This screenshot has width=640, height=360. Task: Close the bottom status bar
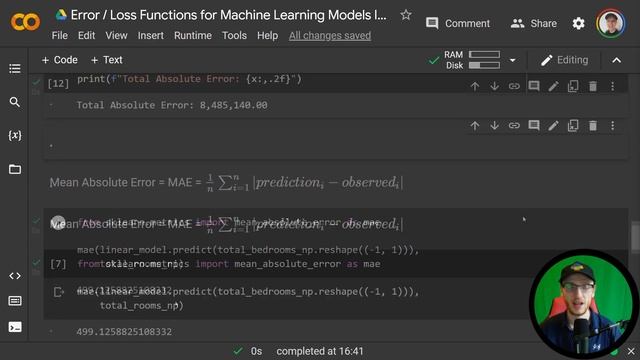631,351
